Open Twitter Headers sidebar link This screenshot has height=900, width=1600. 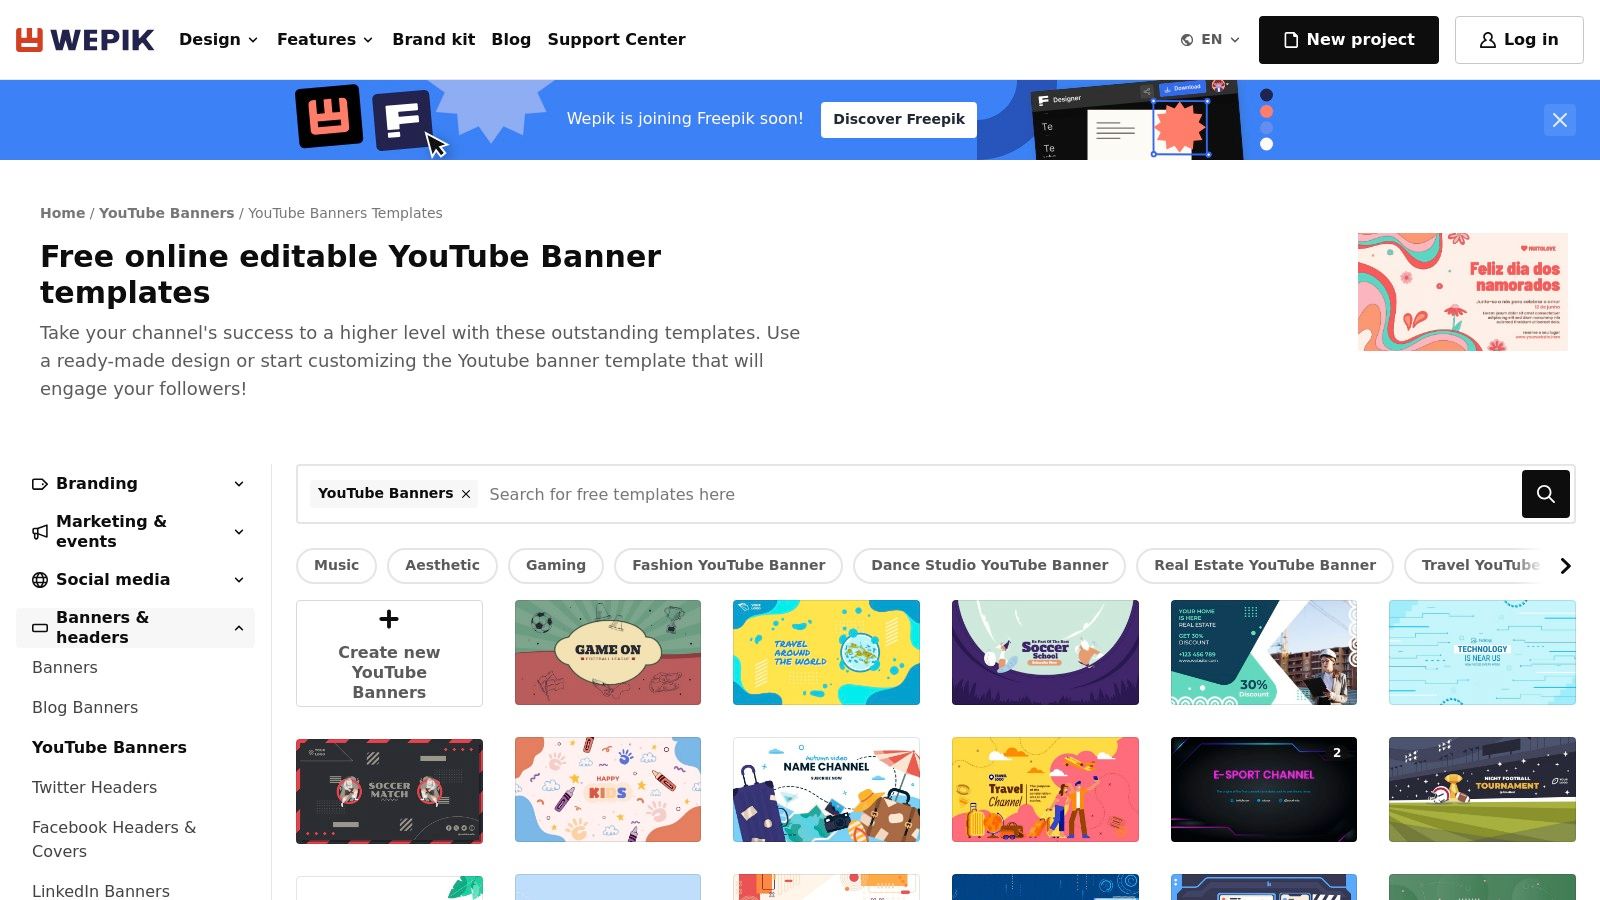click(x=94, y=788)
